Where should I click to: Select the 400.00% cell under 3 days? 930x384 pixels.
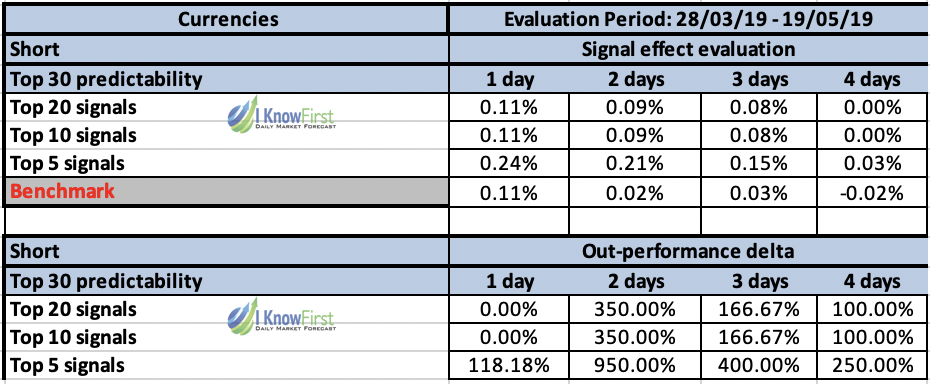[759, 365]
